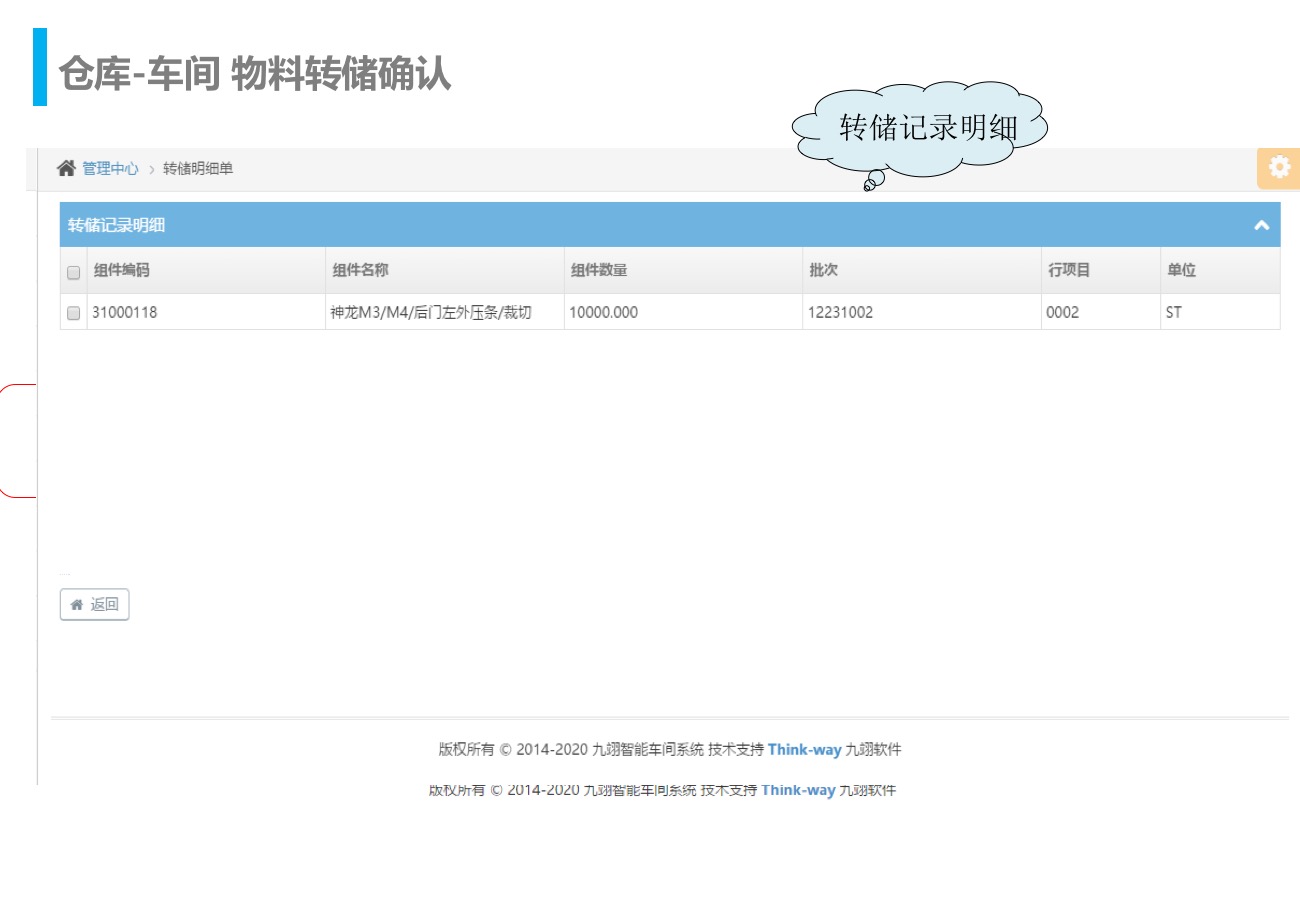Screen dimensions: 1300x900
Task: Select the 组件数量 column header
Action: click(x=599, y=271)
